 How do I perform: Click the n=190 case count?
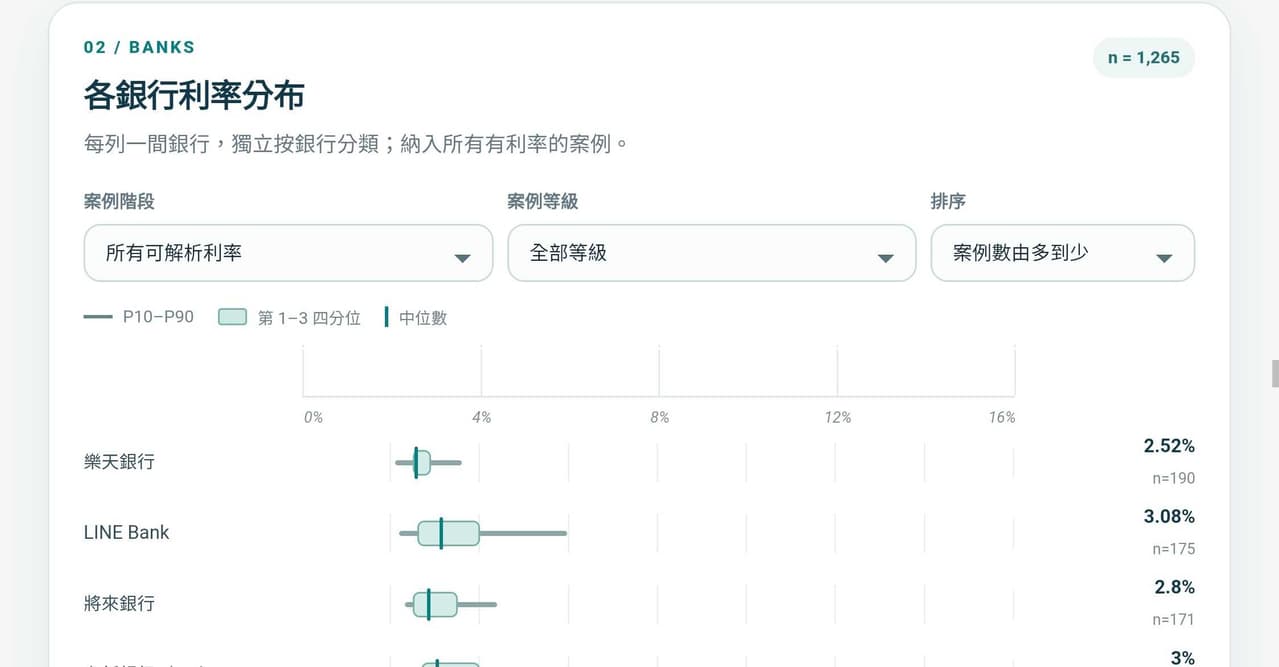[1173, 478]
